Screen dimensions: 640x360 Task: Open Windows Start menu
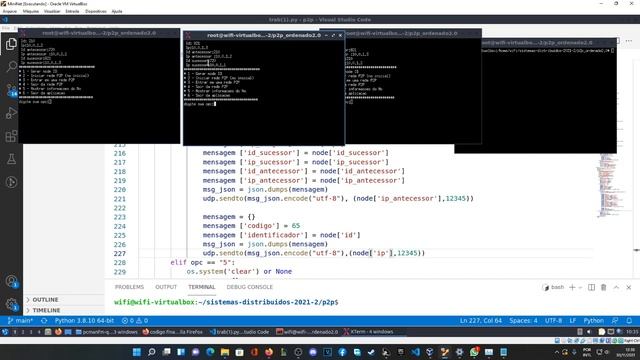(137, 352)
